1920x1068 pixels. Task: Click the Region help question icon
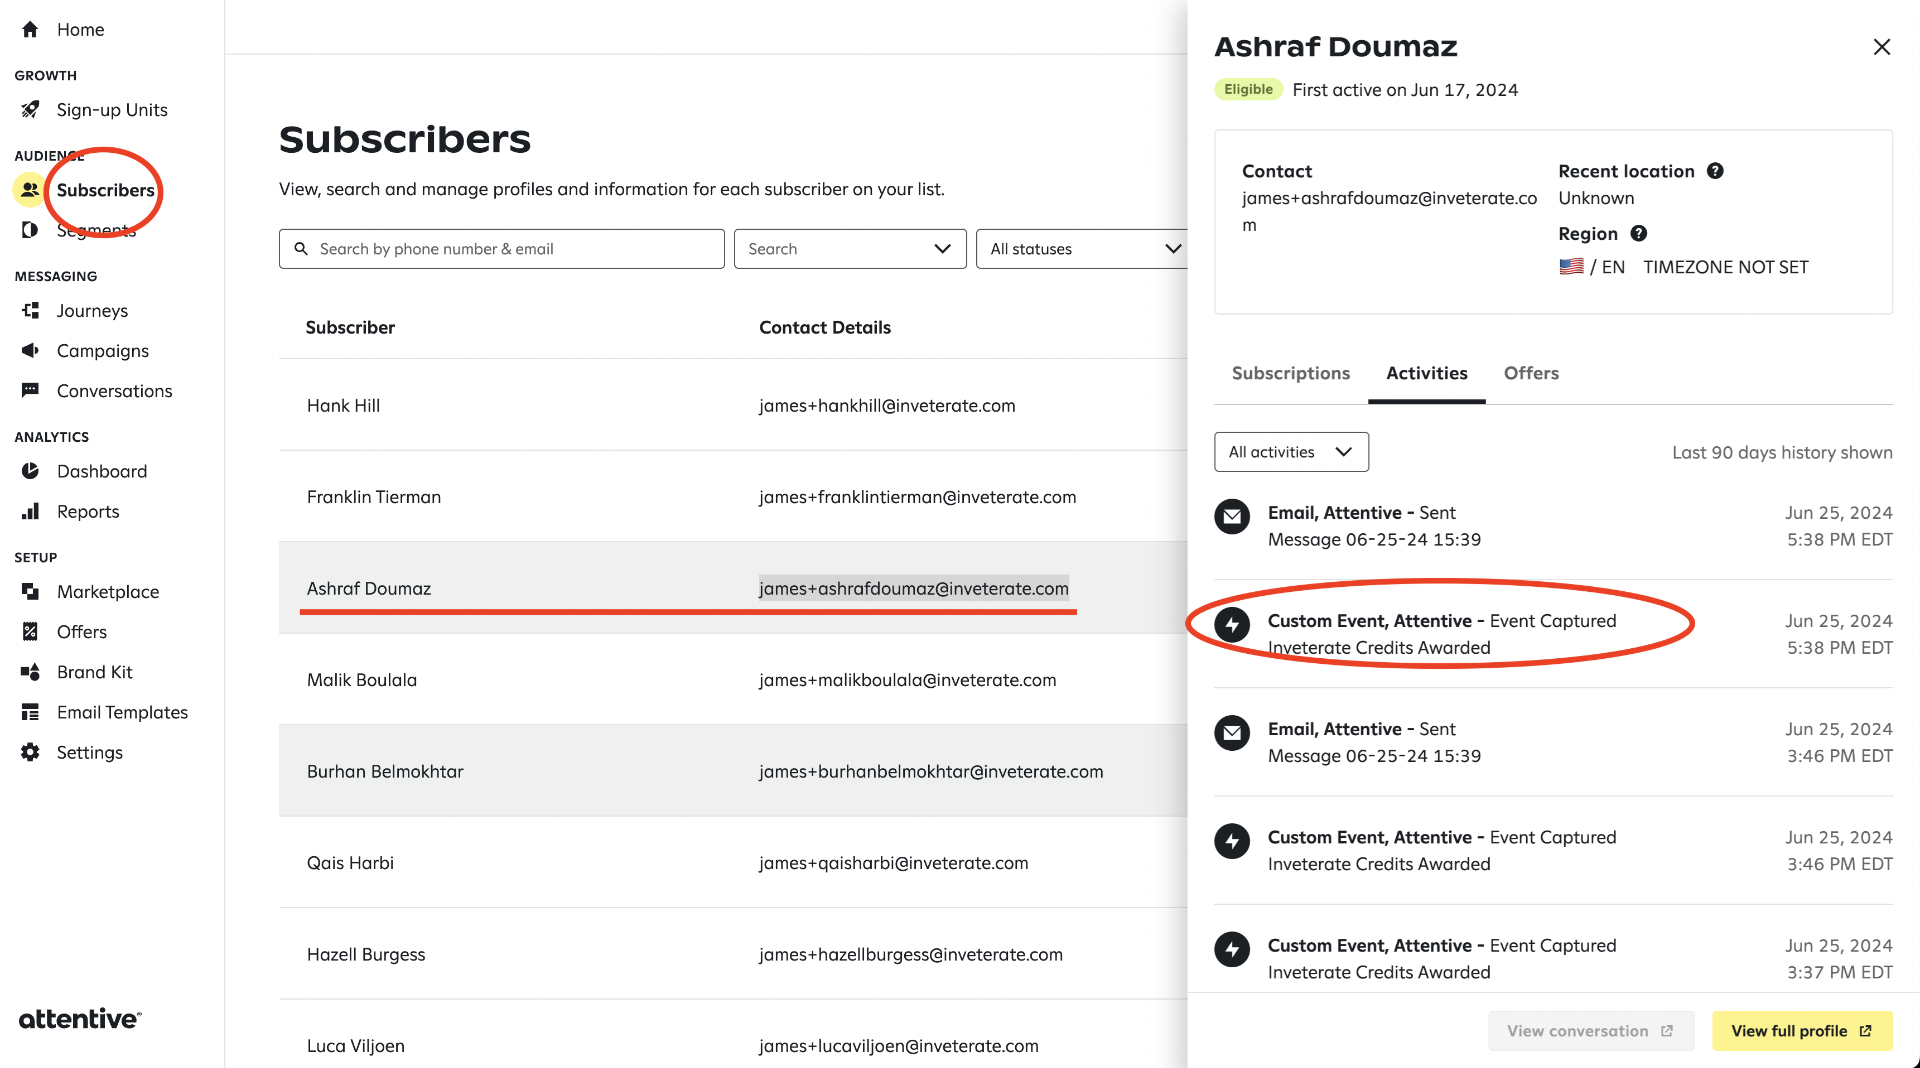pyautogui.click(x=1638, y=234)
